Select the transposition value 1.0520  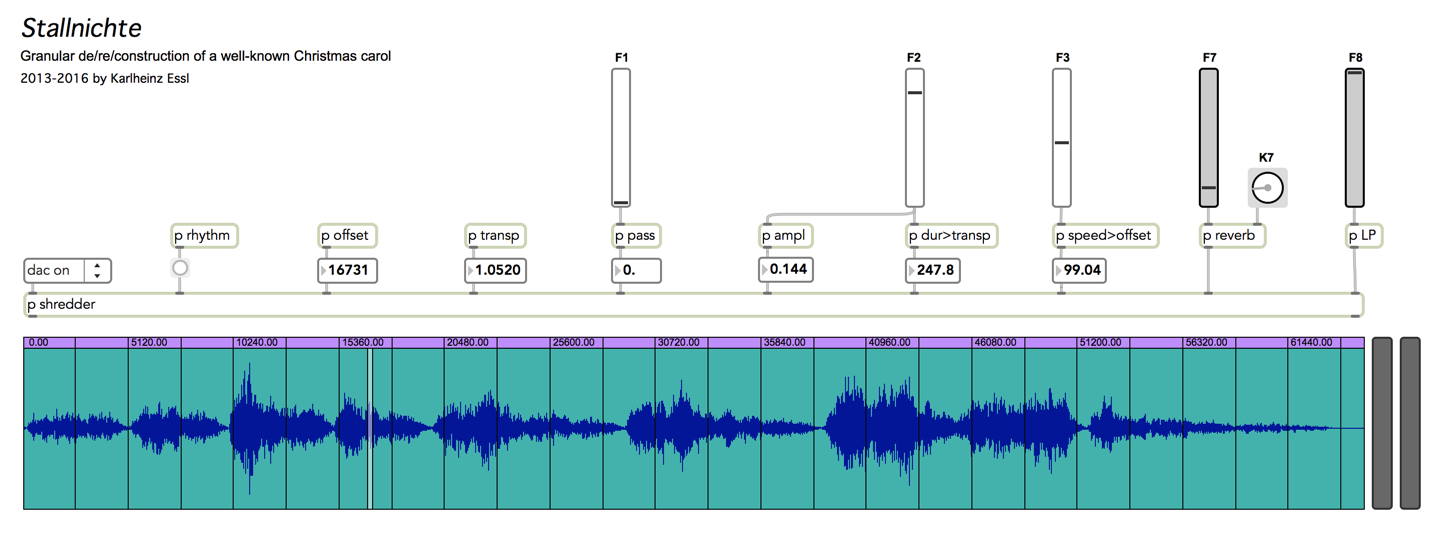coord(496,271)
